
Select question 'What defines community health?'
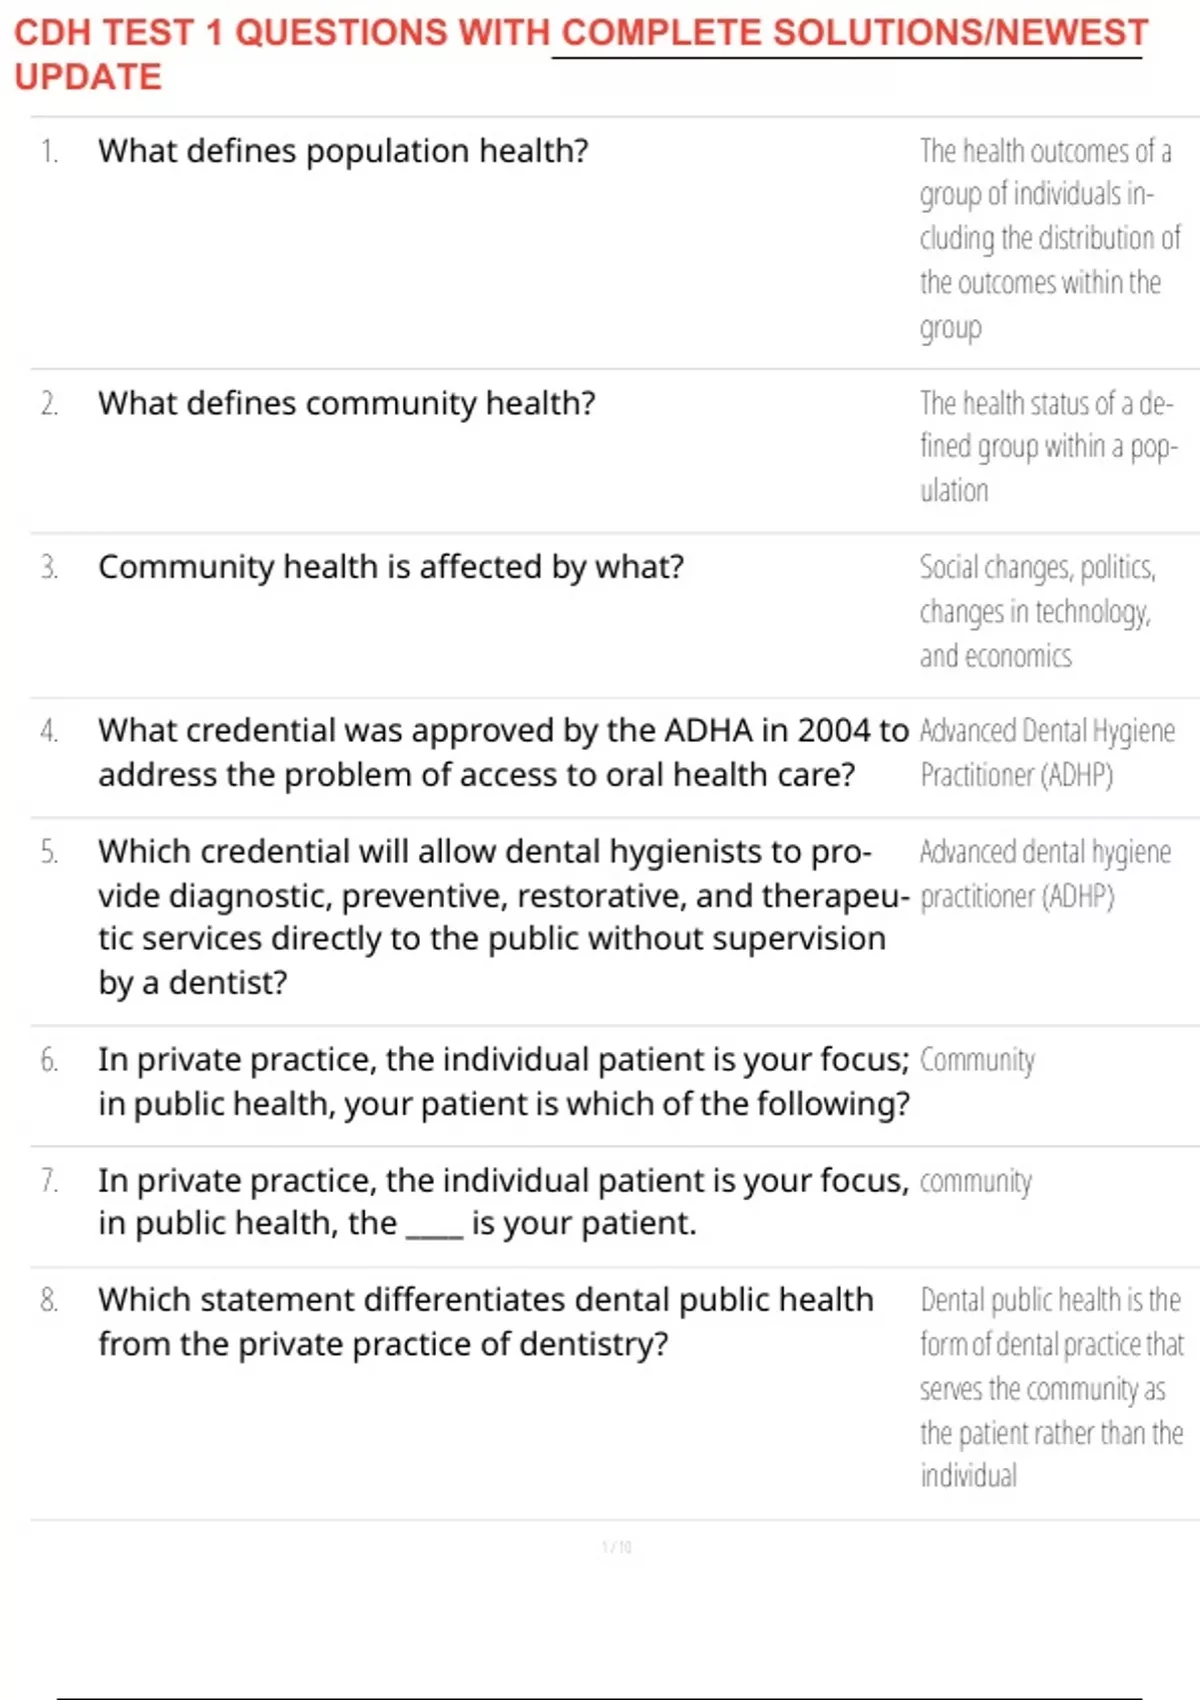coord(346,403)
